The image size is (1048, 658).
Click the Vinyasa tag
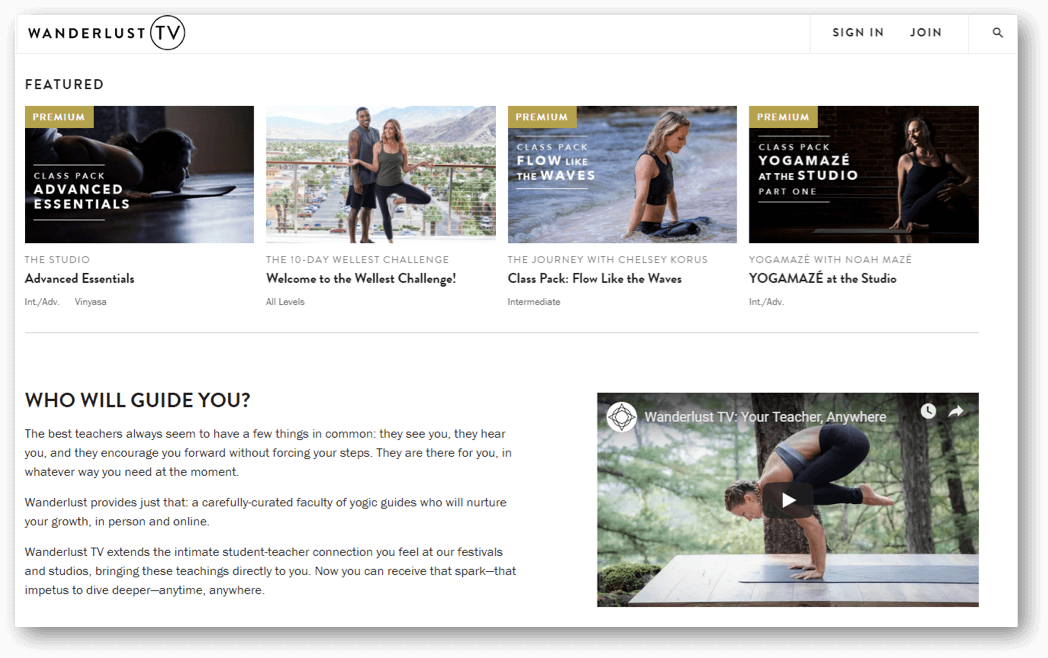click(x=91, y=302)
